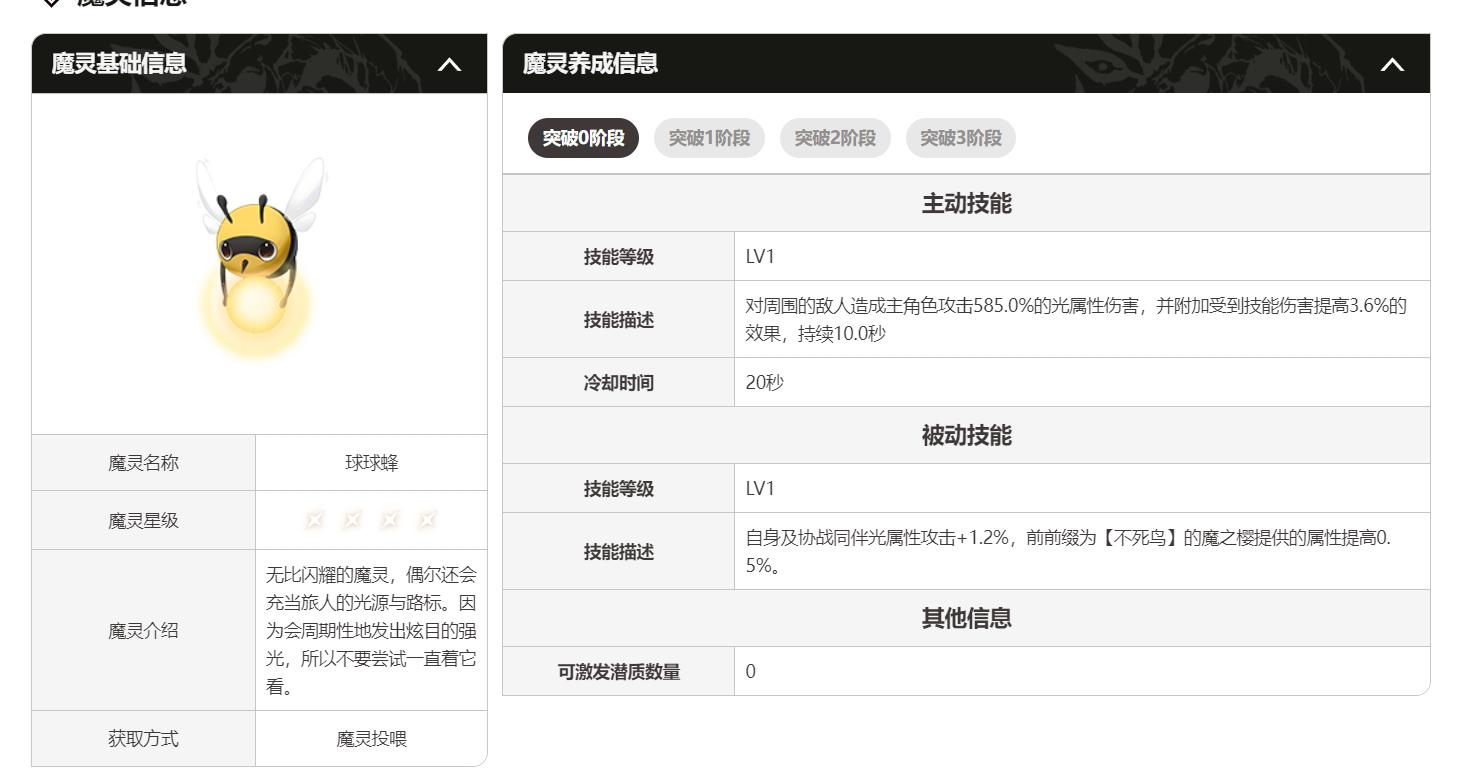
Task: Click the first star in 魔灵星级 row
Action: click(x=315, y=520)
